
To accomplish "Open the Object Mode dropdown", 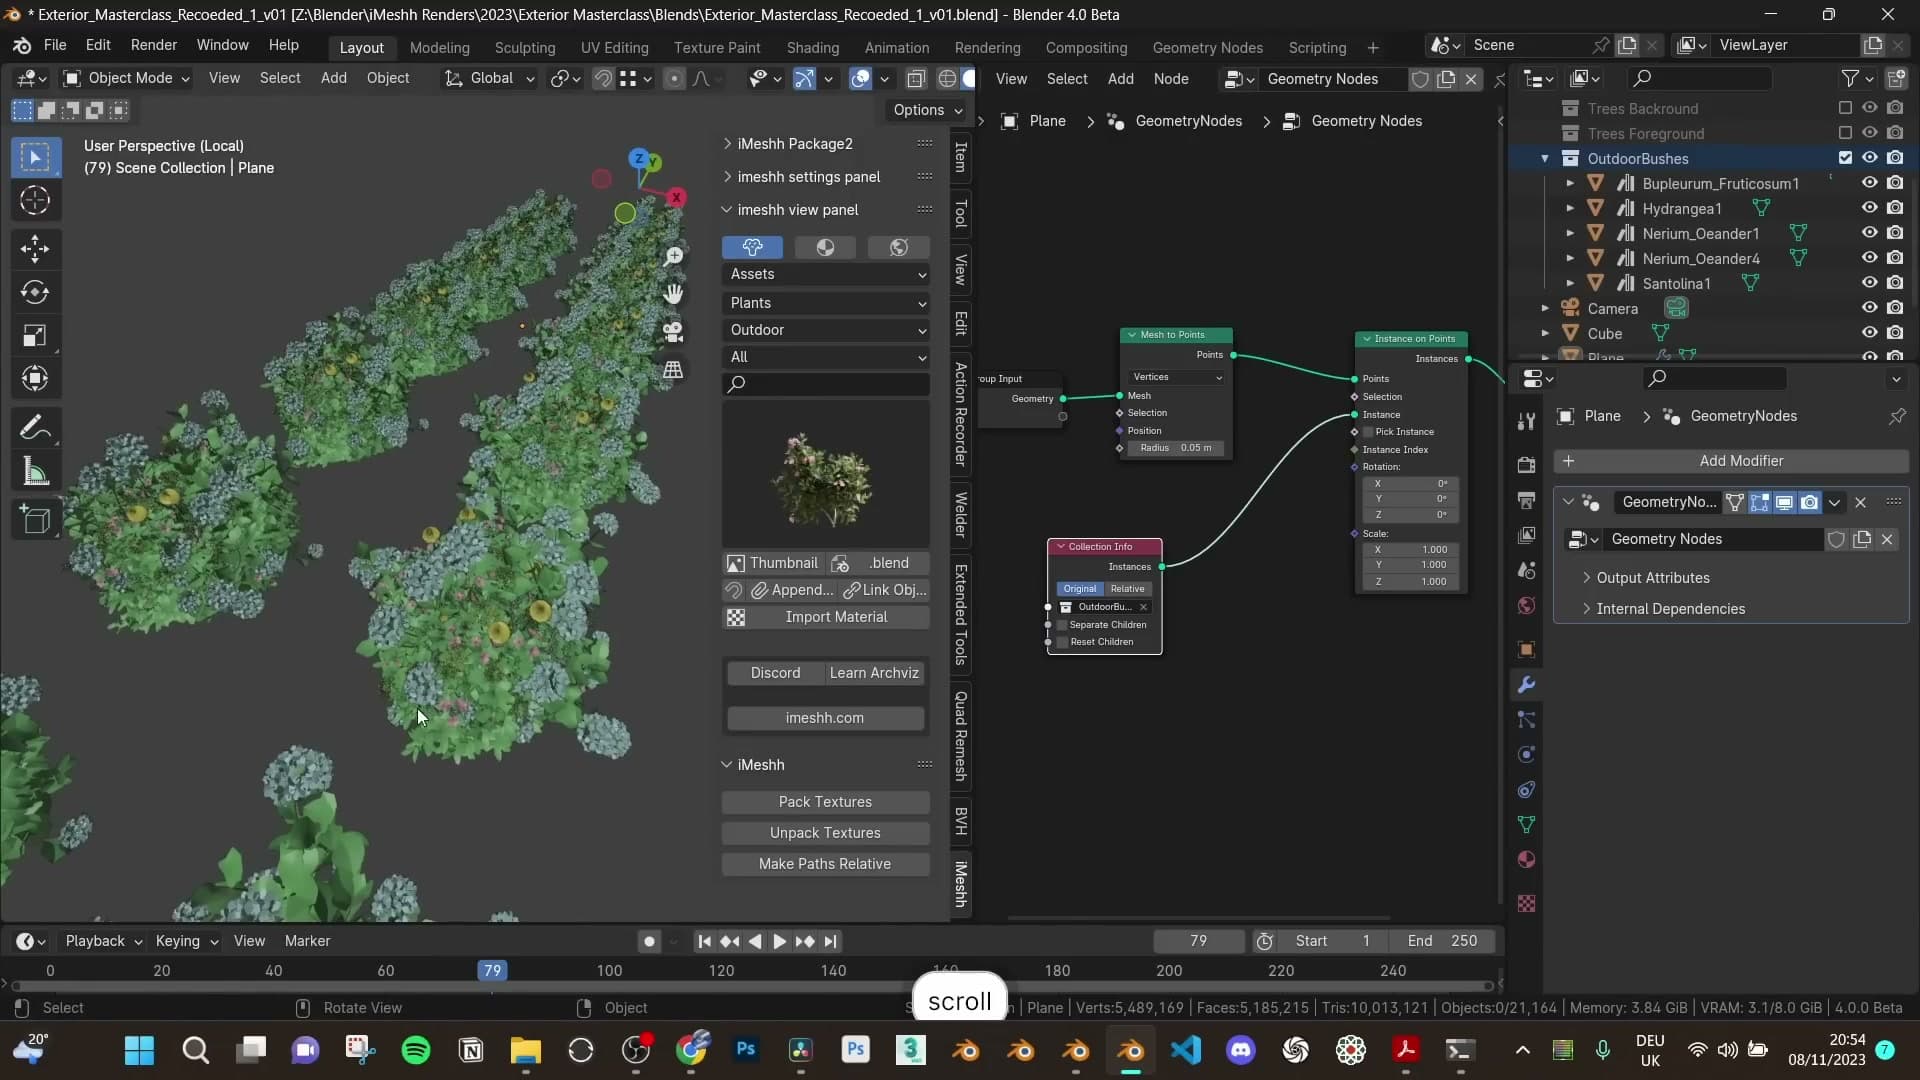I will point(126,78).
